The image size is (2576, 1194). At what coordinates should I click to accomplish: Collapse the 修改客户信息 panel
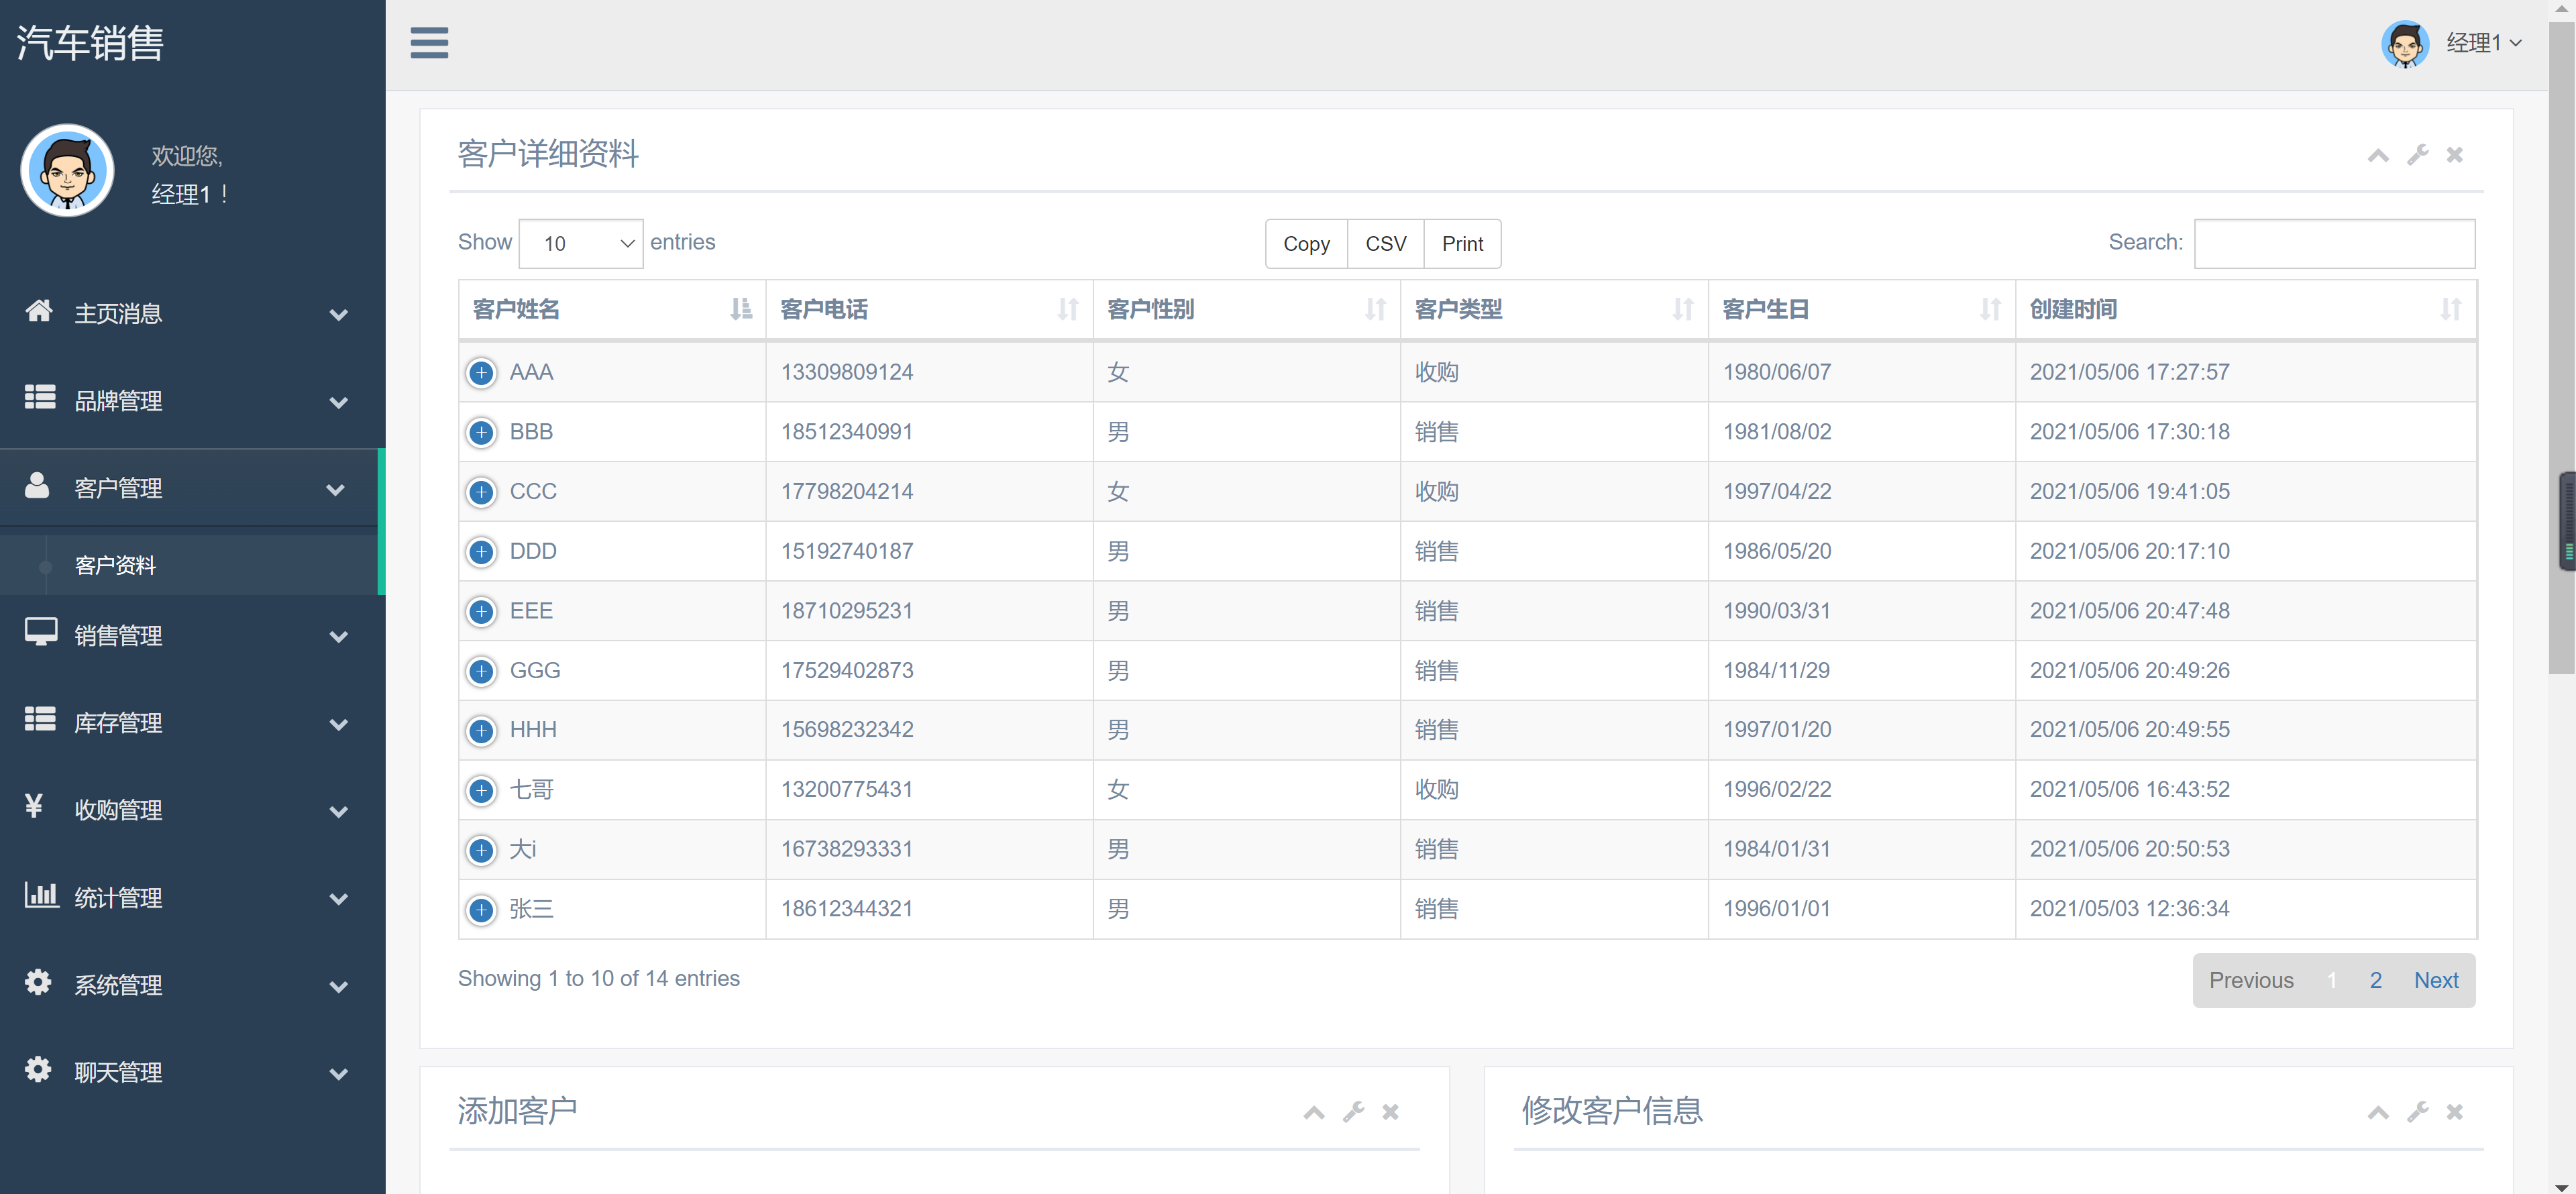tap(2378, 1112)
